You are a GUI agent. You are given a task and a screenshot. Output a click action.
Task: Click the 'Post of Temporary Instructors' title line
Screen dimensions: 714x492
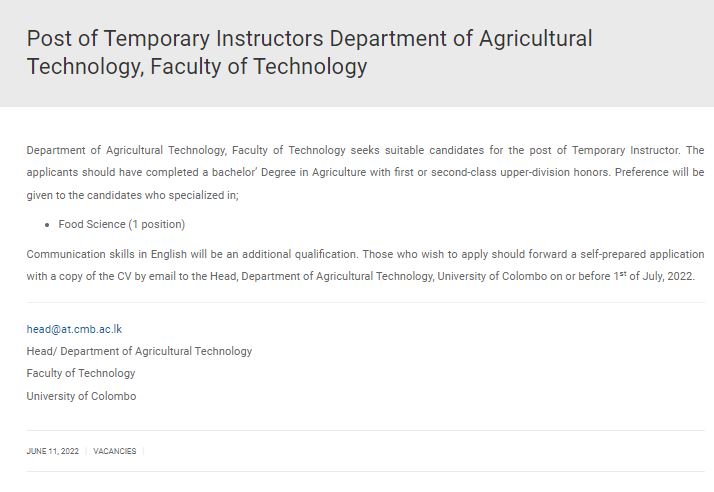310,38
